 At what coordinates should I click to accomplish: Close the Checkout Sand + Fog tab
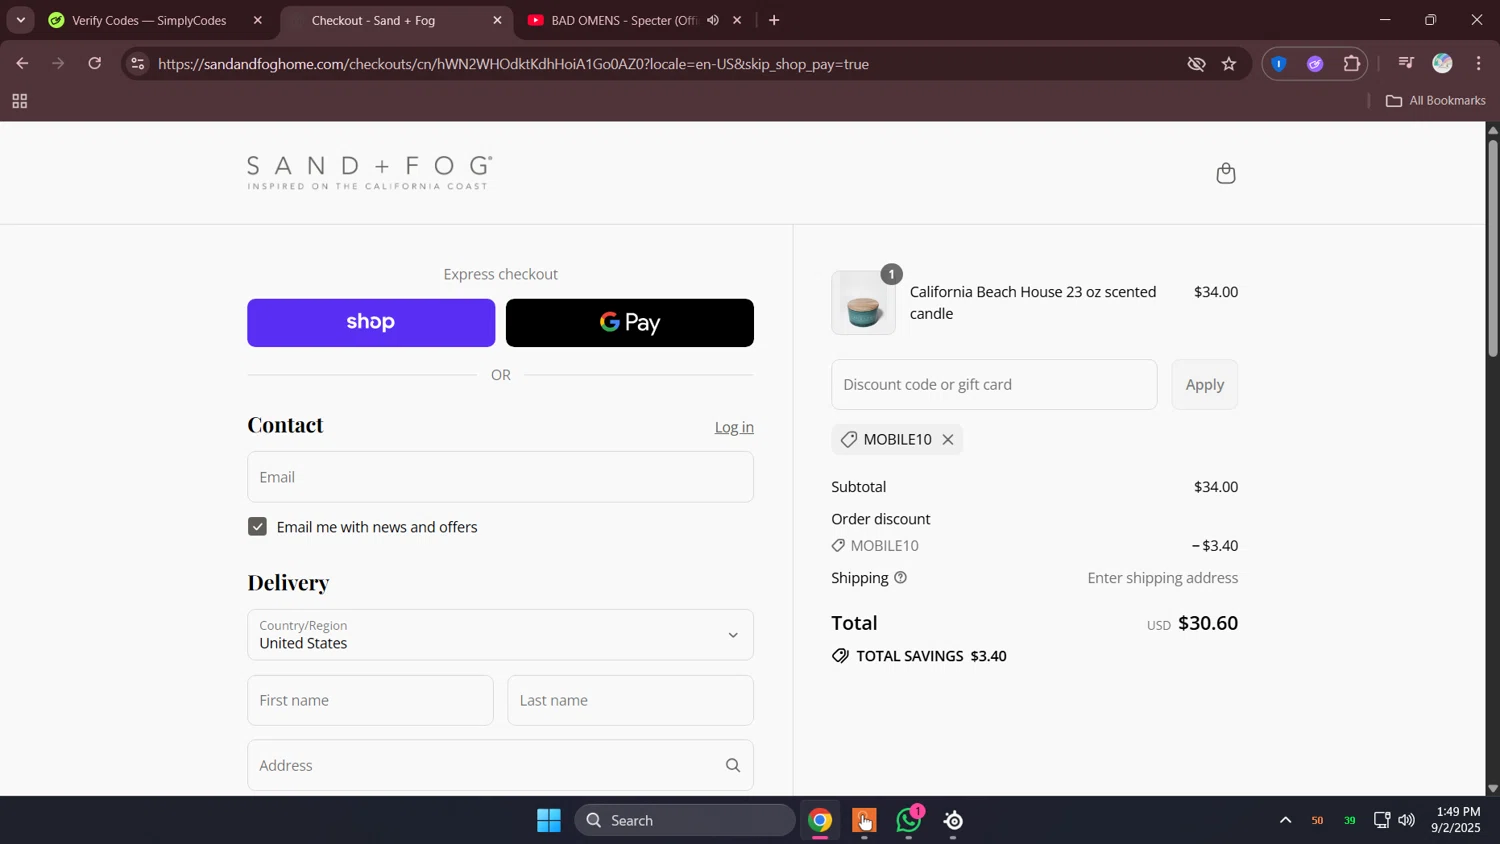(x=497, y=20)
